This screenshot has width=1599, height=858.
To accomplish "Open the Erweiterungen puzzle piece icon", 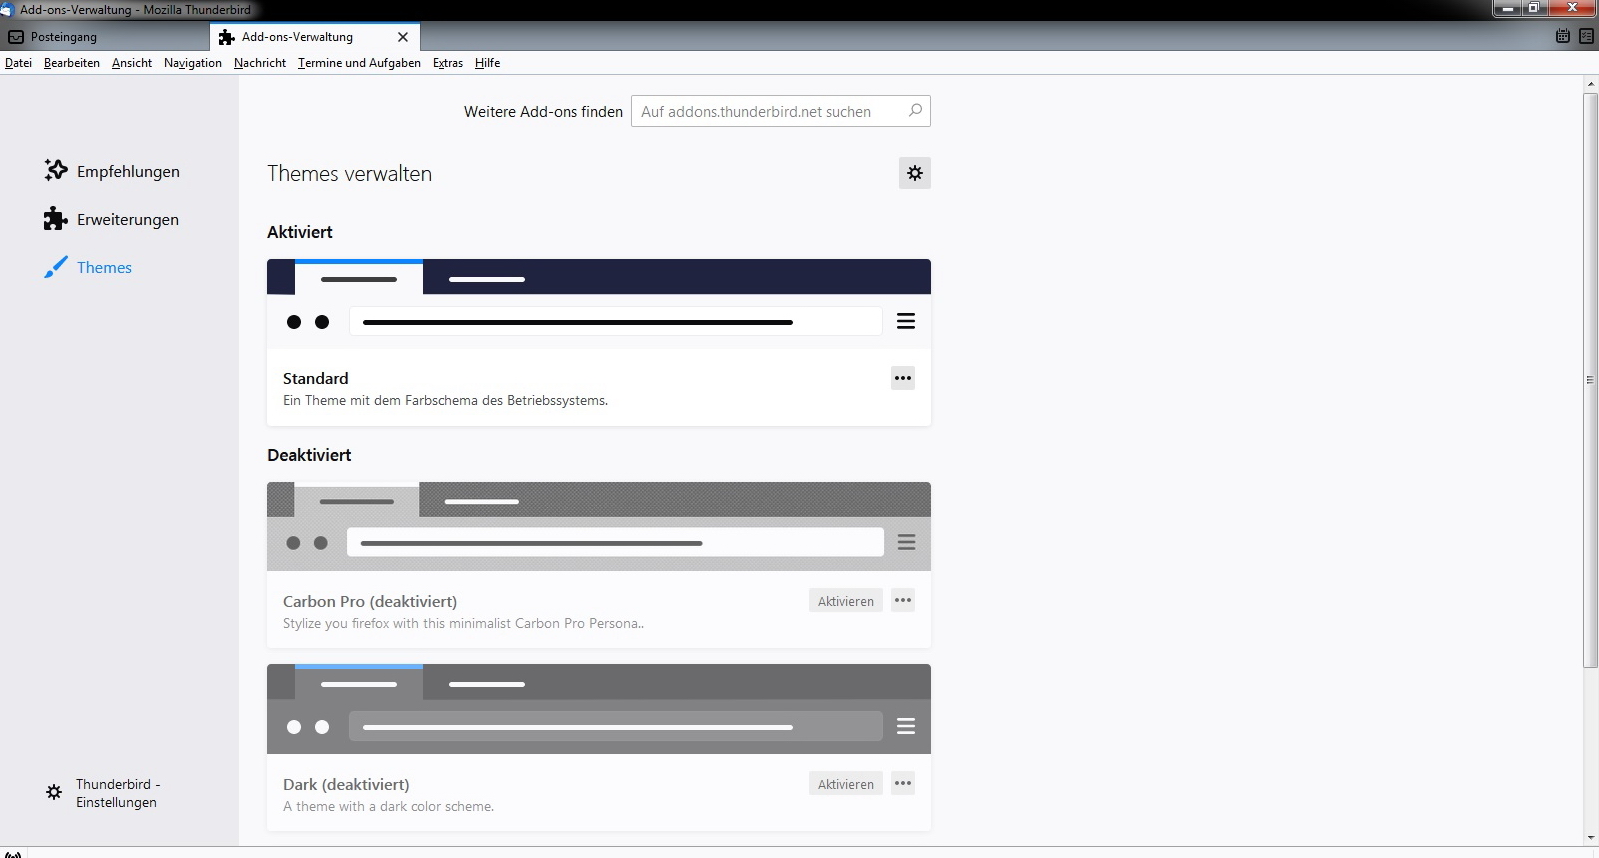I will tap(56, 219).
